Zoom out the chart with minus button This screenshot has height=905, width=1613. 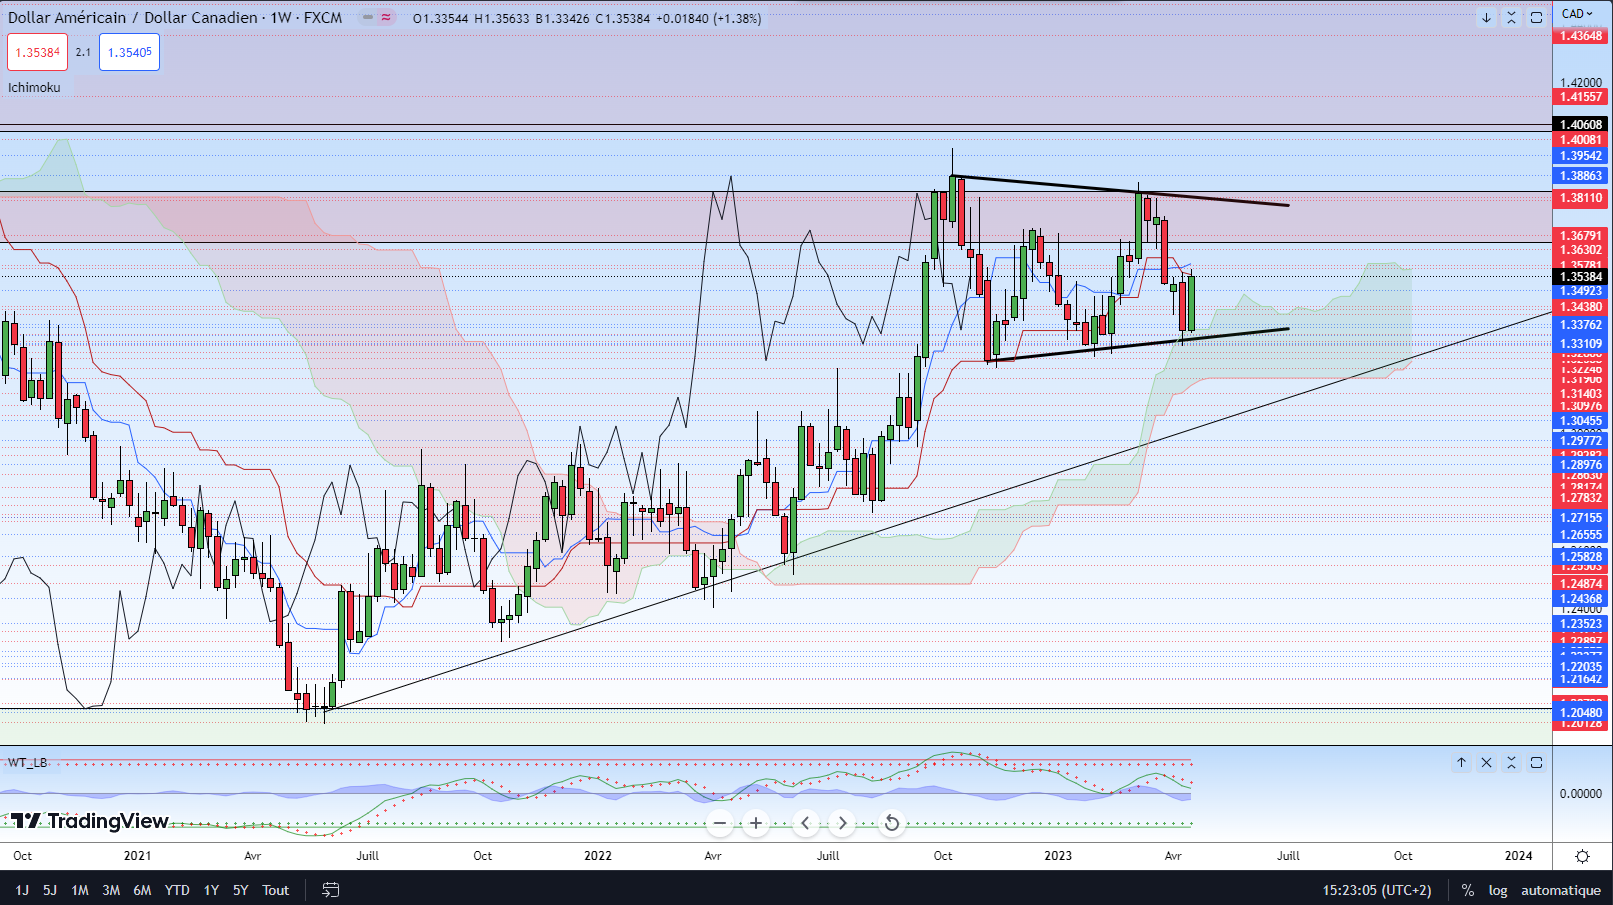click(x=720, y=823)
